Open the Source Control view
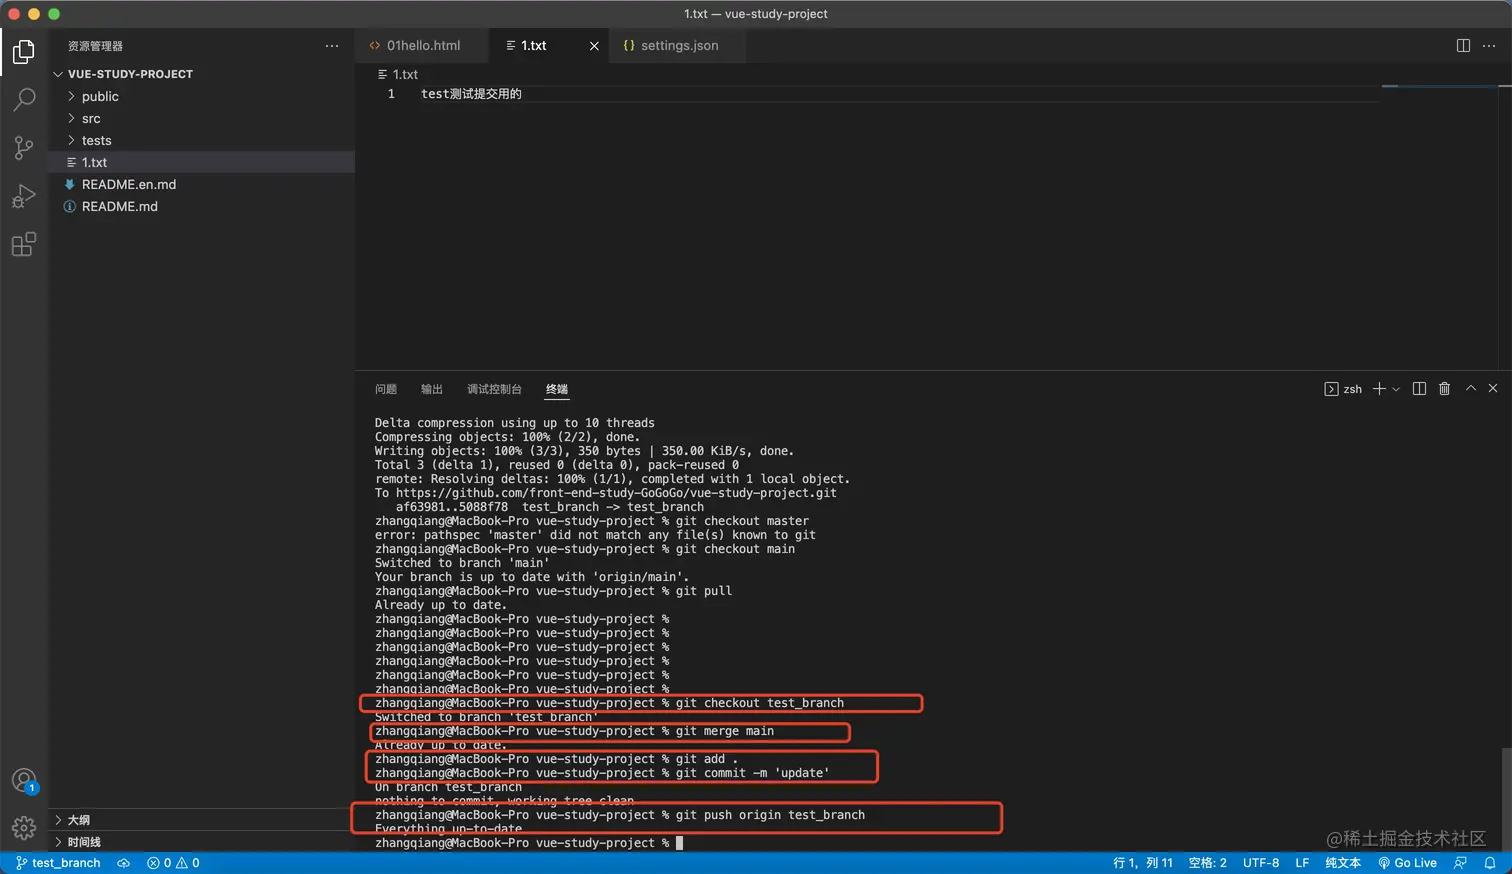The height and width of the screenshot is (874, 1512). click(x=24, y=148)
